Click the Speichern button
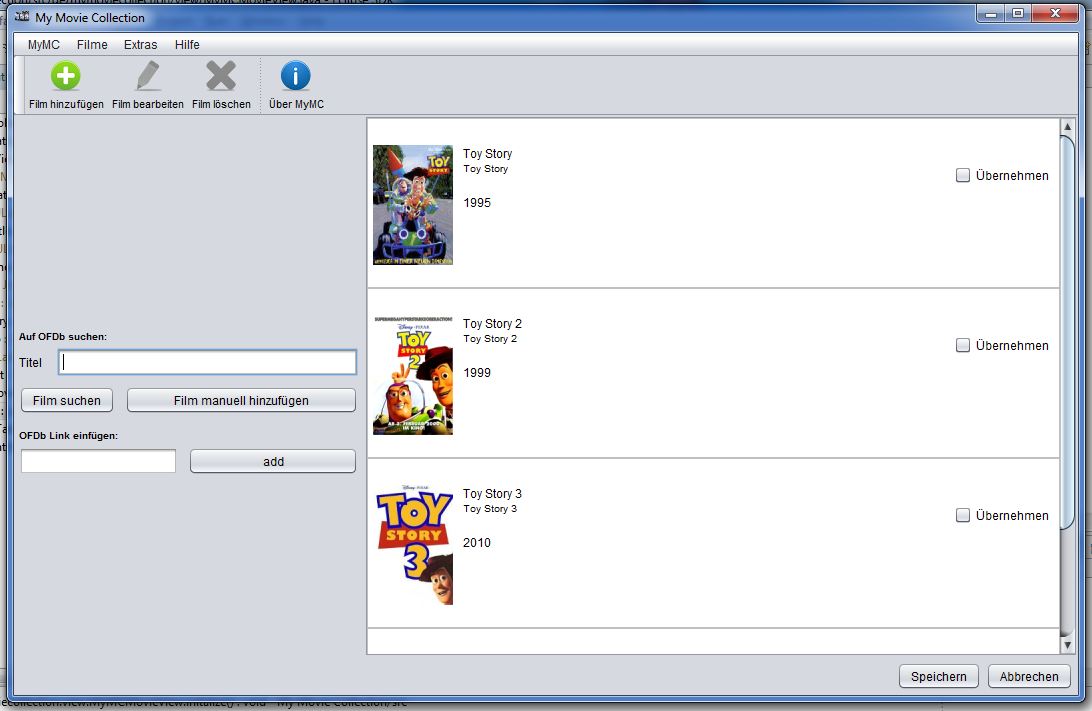This screenshot has width=1092, height=711. (939, 676)
